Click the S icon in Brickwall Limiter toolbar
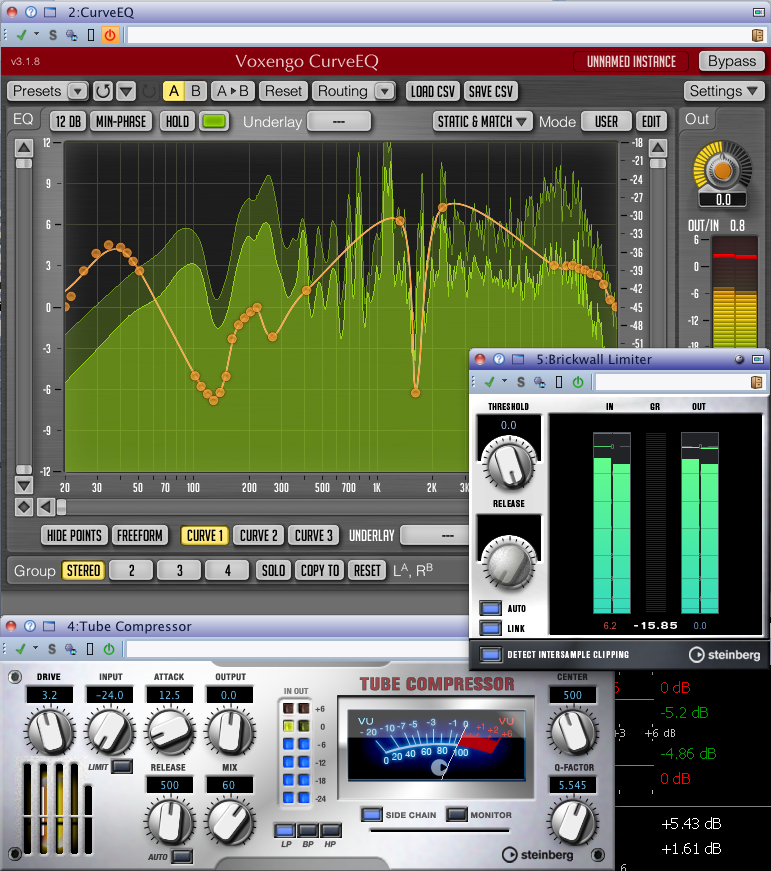 coord(520,382)
